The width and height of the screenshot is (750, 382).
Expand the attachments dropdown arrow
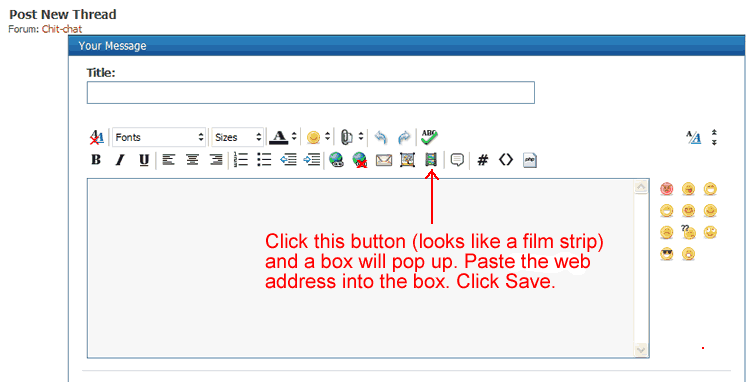coord(361,137)
